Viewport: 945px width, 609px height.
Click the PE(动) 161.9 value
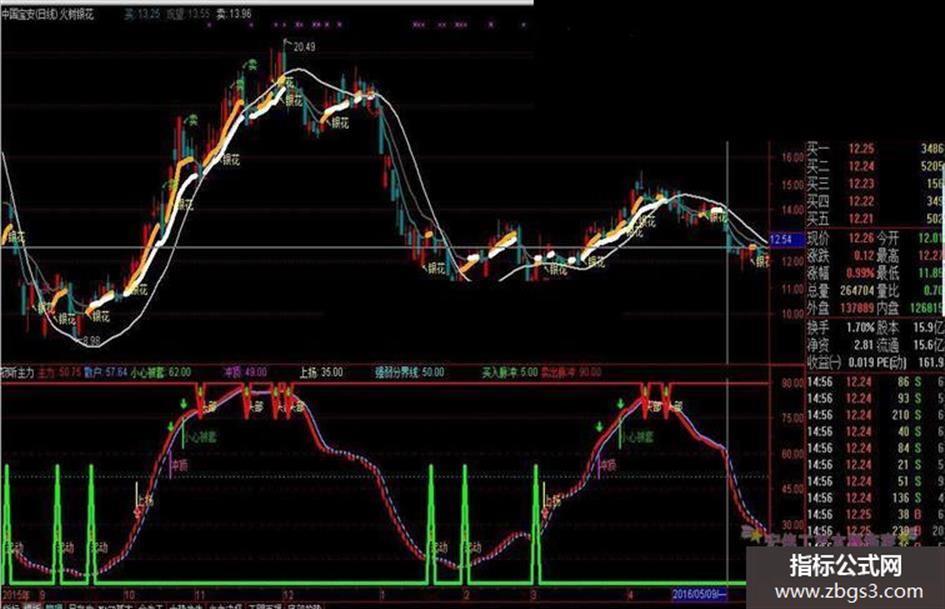pos(930,362)
